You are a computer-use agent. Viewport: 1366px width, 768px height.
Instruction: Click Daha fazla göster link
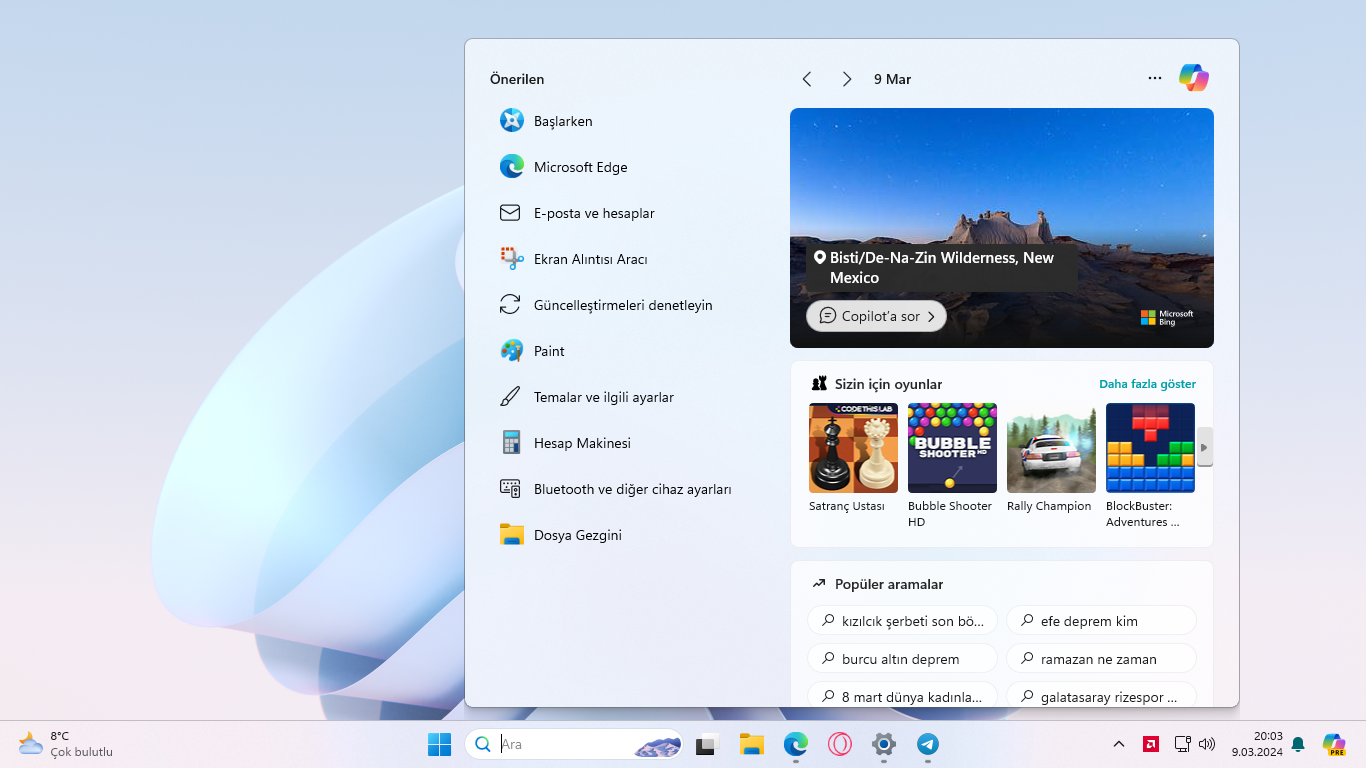[1147, 384]
